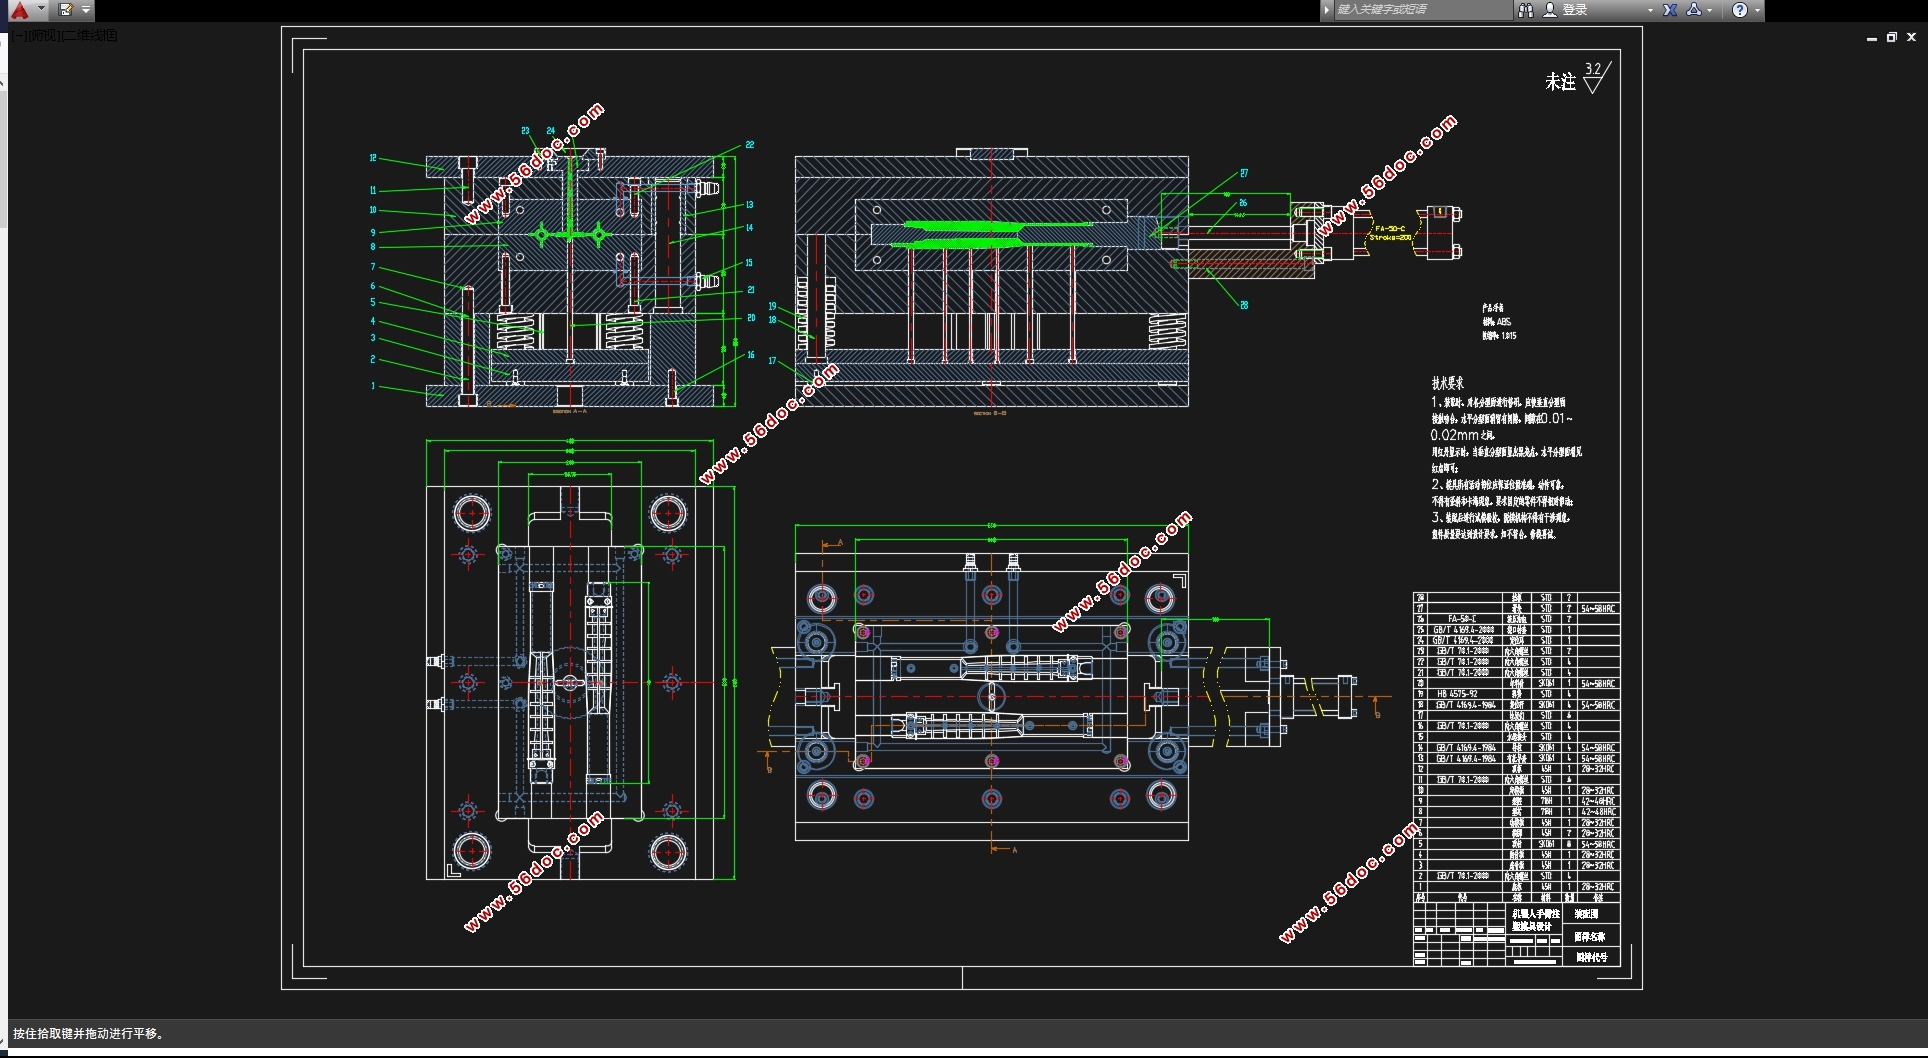Open the application menu dropdown arrow

pos(41,9)
